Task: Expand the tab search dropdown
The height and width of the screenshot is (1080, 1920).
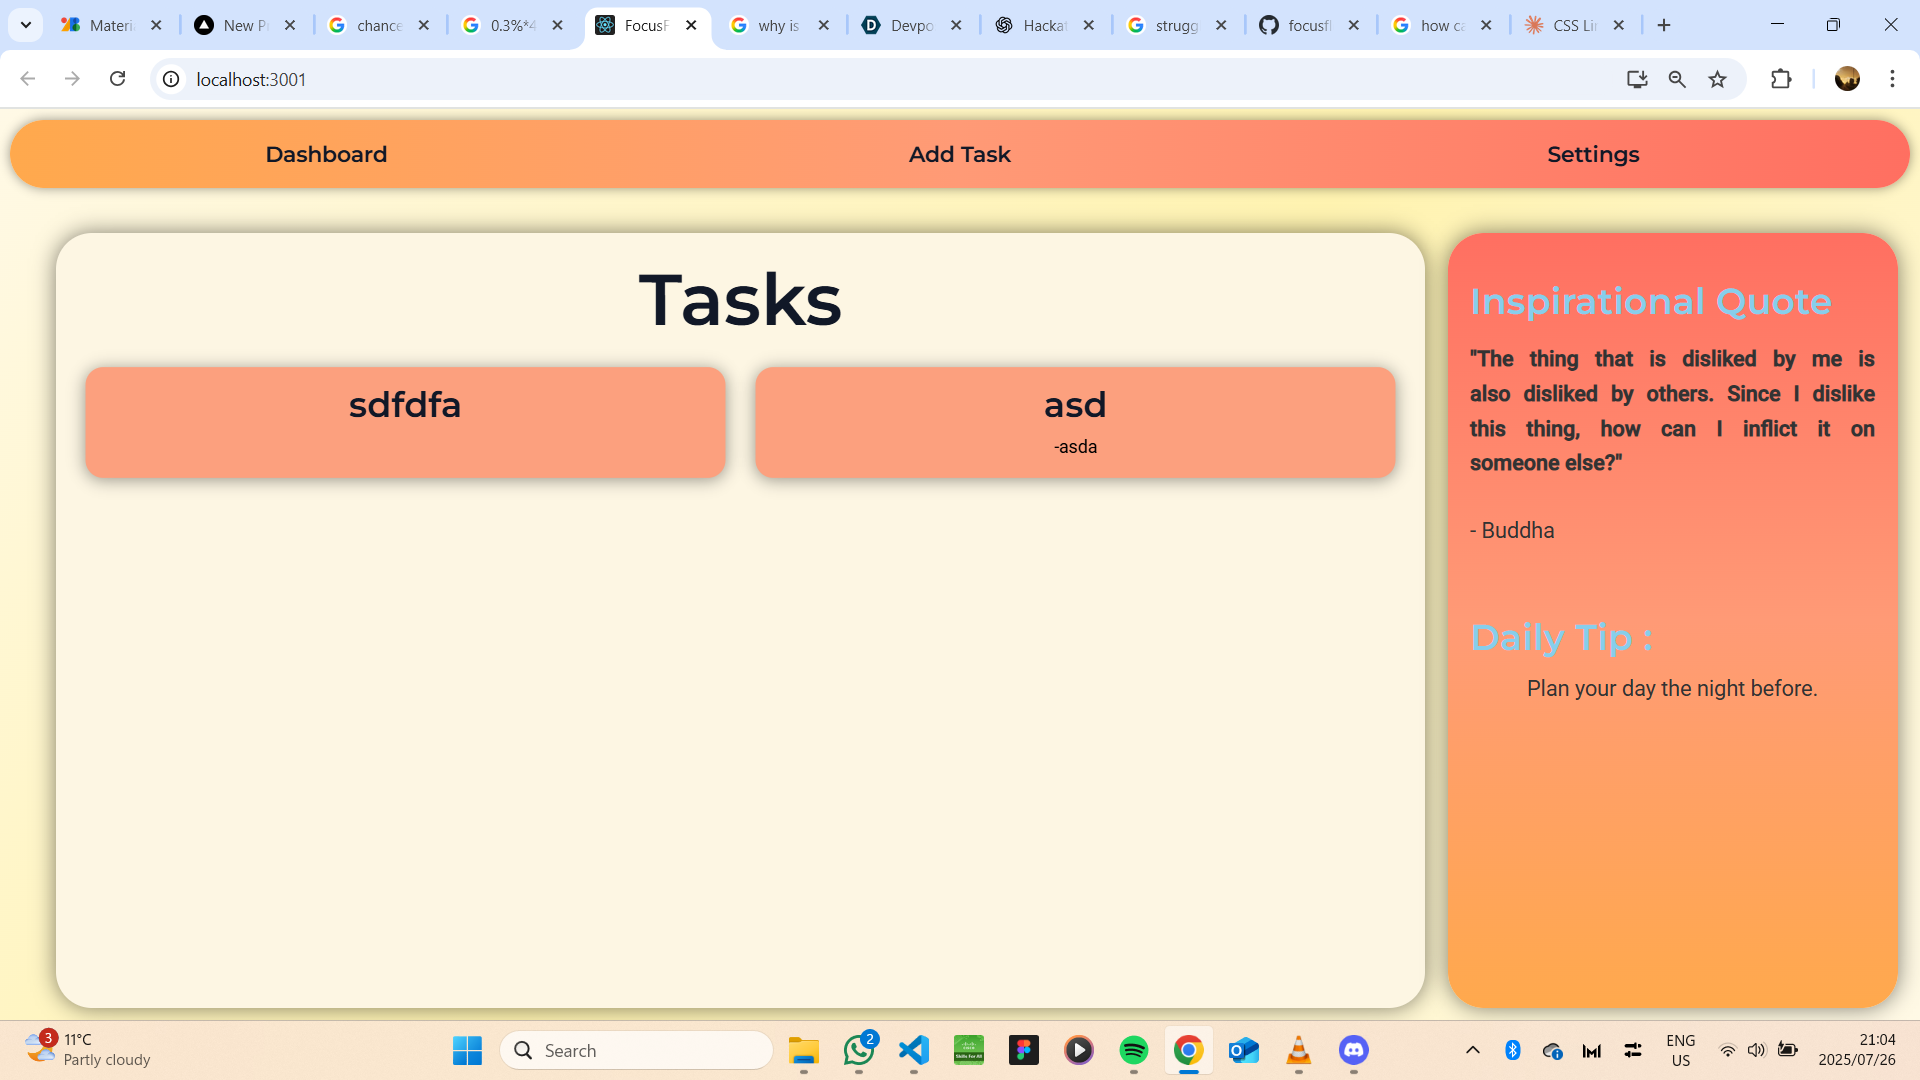Action: (26, 25)
